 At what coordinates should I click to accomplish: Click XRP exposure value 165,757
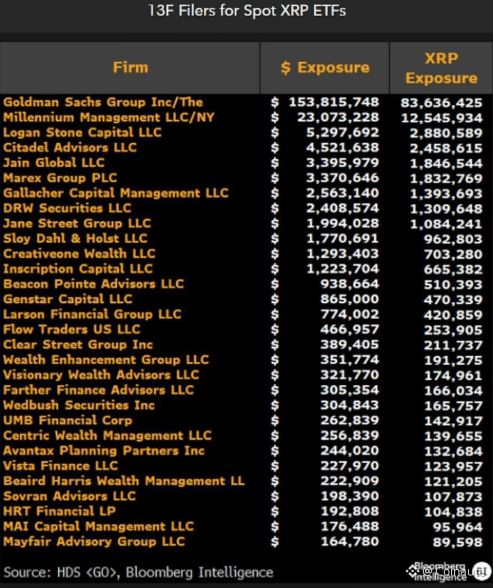click(453, 406)
